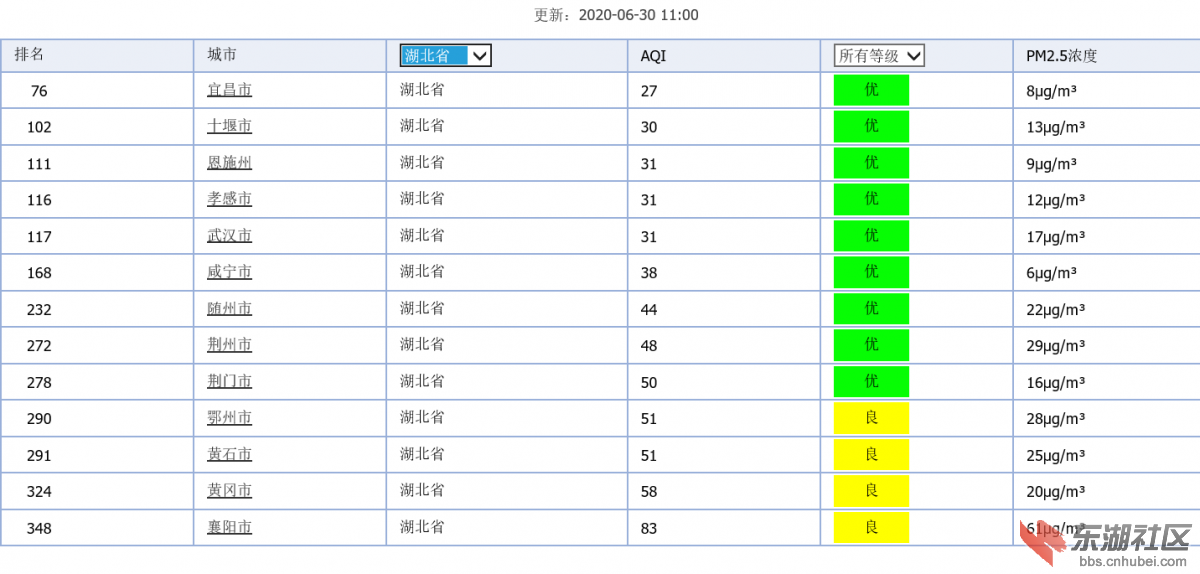
Task: Click rank value 232
Action: (x=39, y=310)
